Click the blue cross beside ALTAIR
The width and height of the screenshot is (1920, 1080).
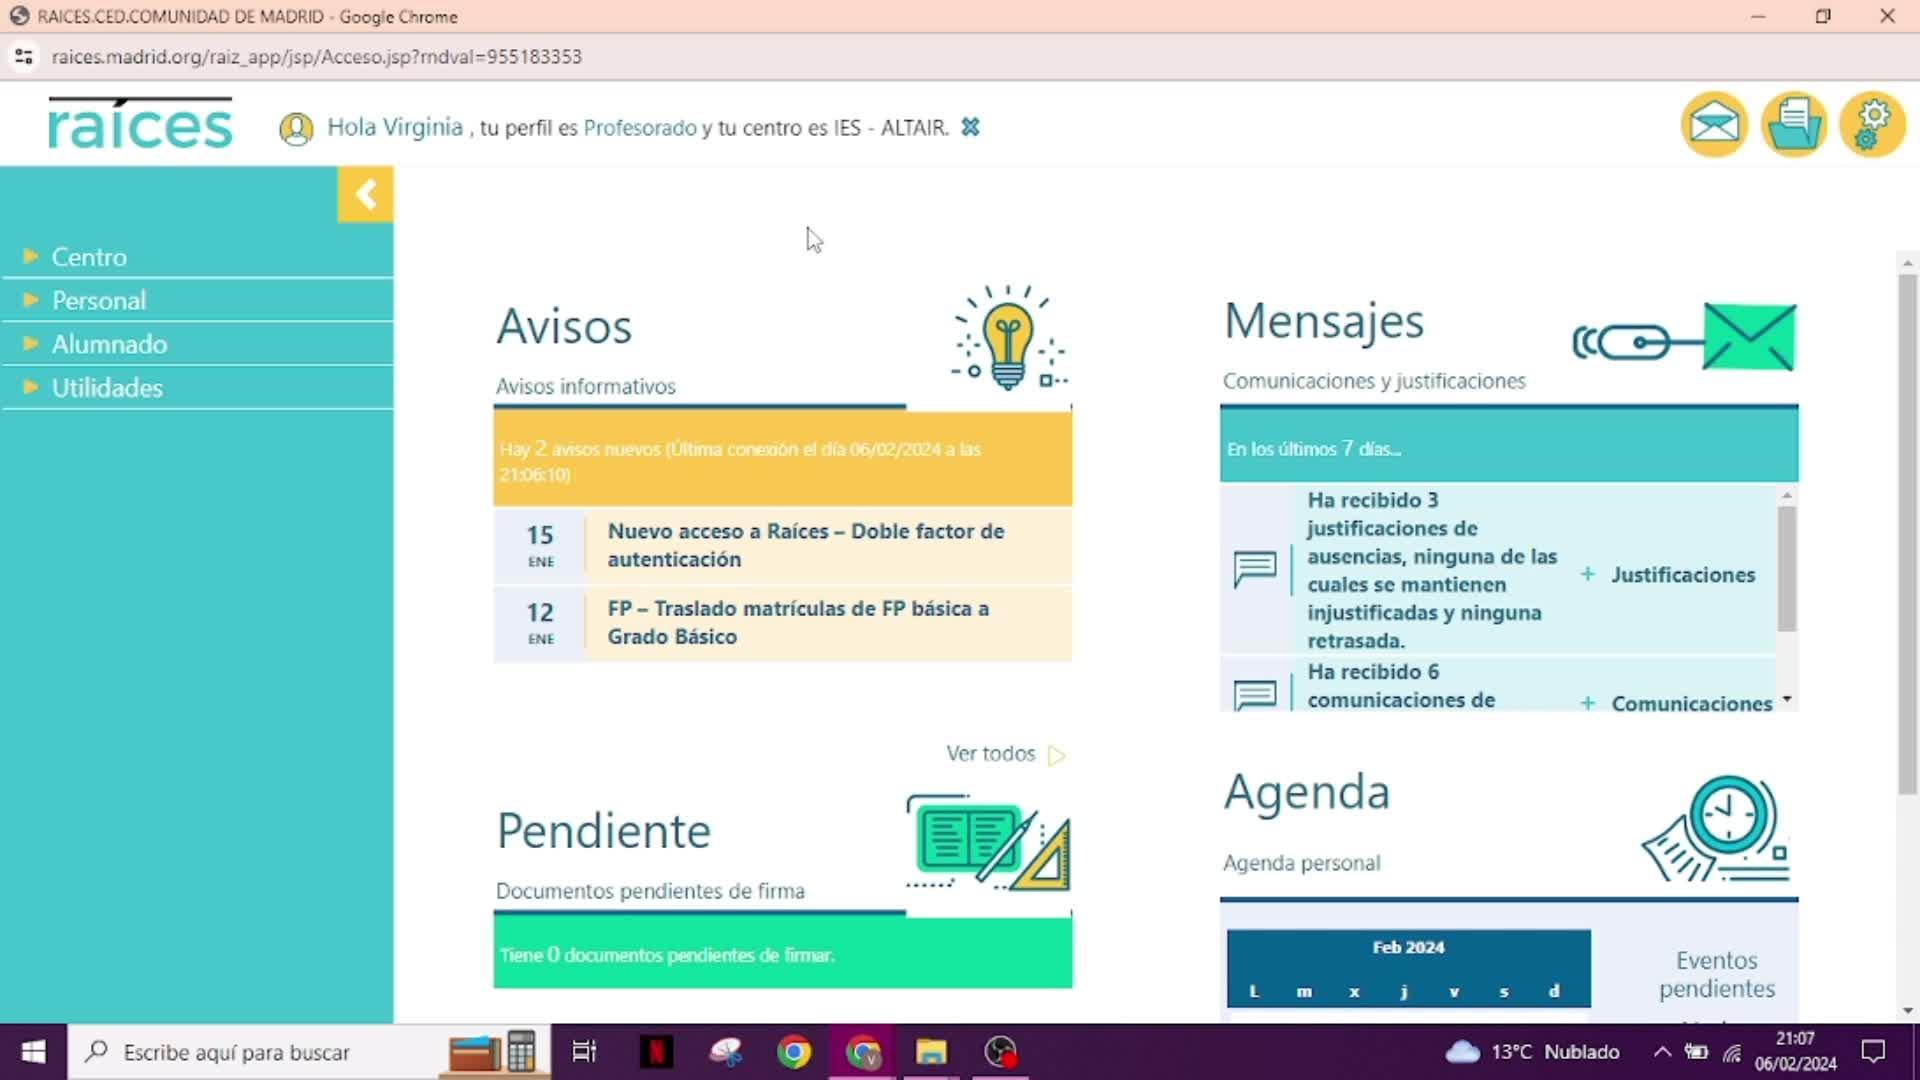(x=970, y=127)
